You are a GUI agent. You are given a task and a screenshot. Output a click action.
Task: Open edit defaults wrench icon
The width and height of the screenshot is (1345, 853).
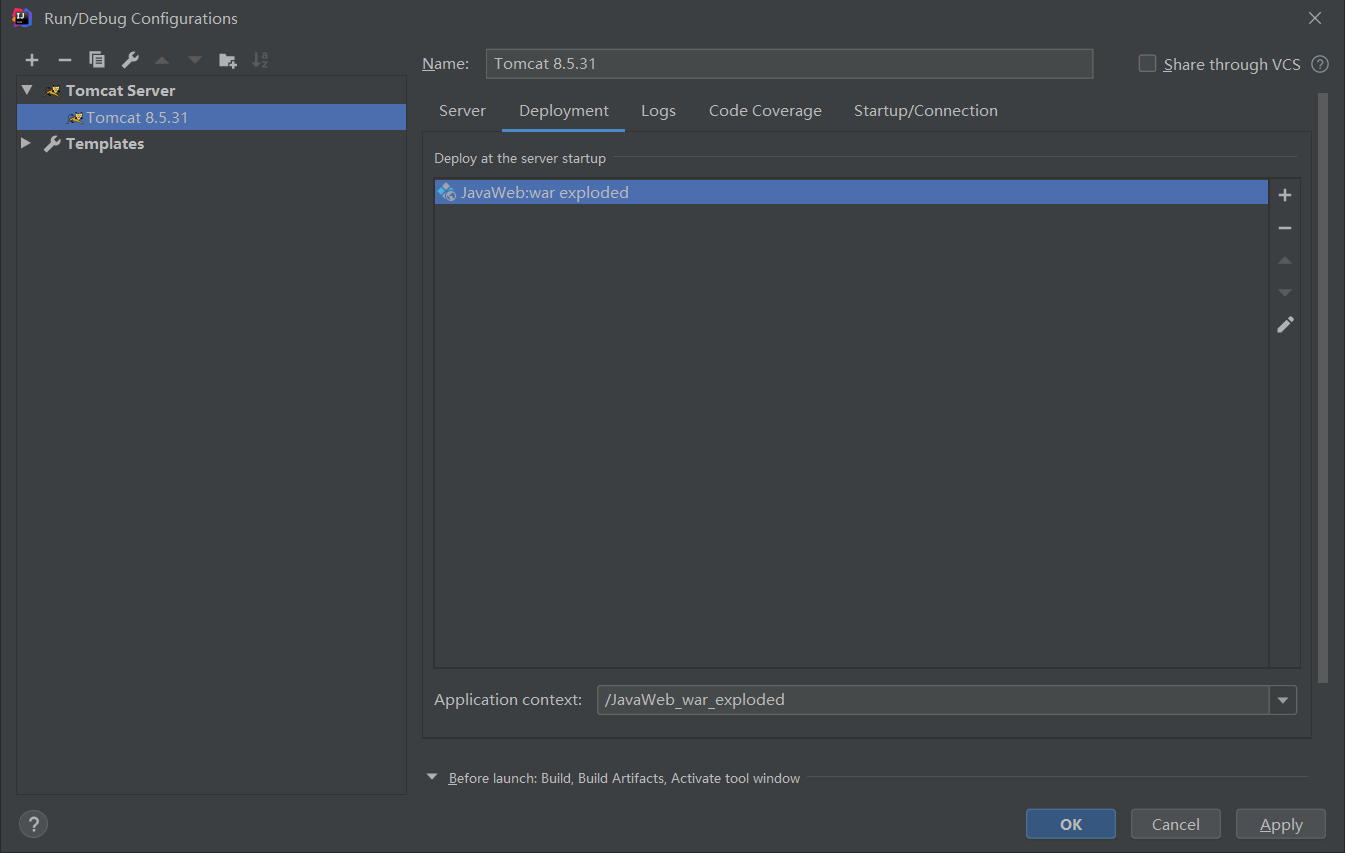point(130,60)
